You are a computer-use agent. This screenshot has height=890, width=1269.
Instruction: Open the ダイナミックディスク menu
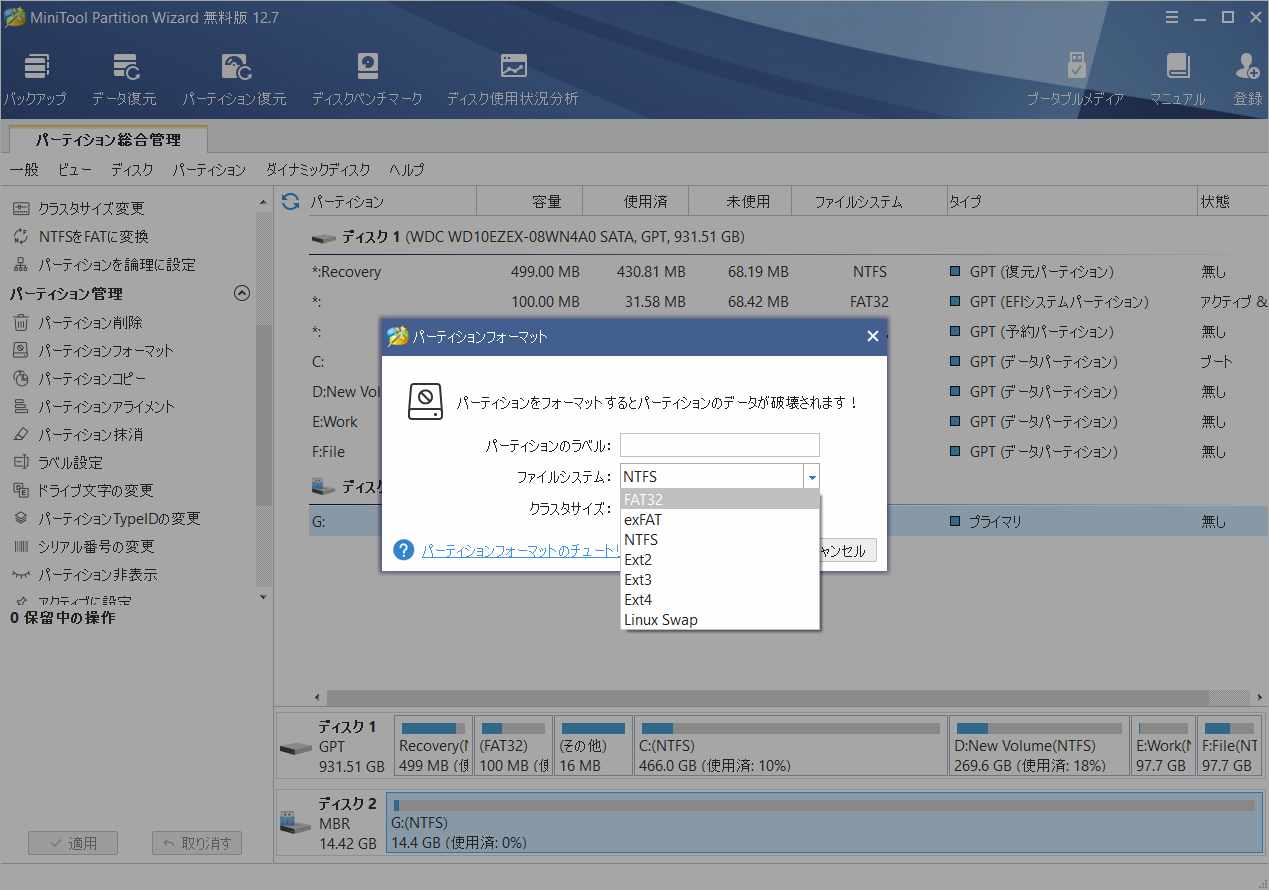[317, 170]
